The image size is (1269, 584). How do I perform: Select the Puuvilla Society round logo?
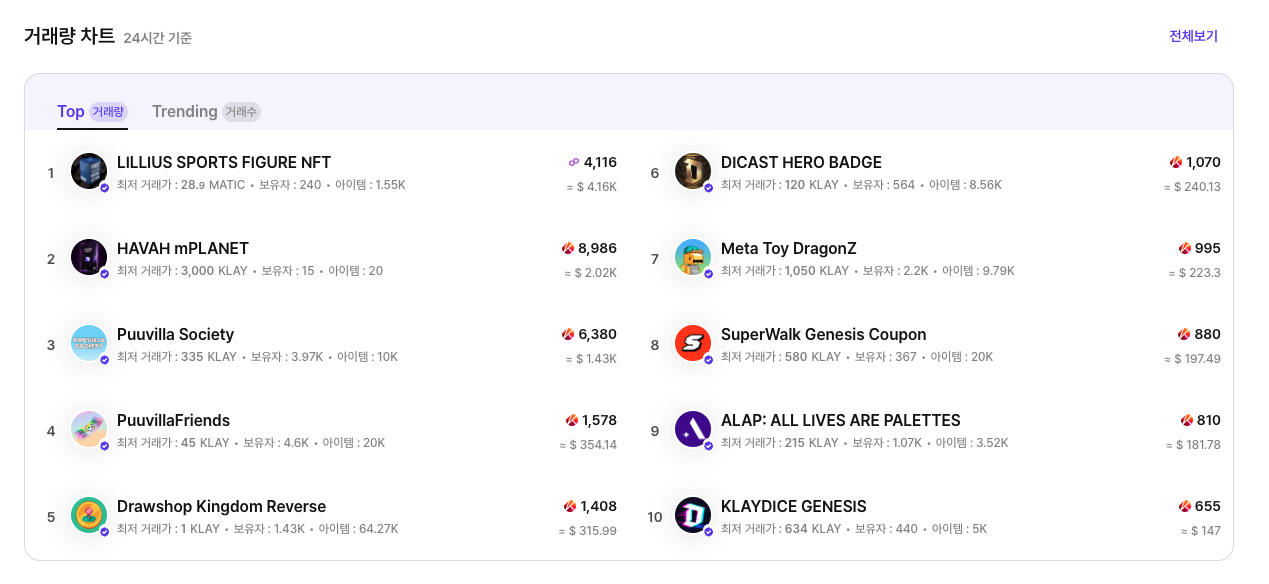(x=89, y=343)
